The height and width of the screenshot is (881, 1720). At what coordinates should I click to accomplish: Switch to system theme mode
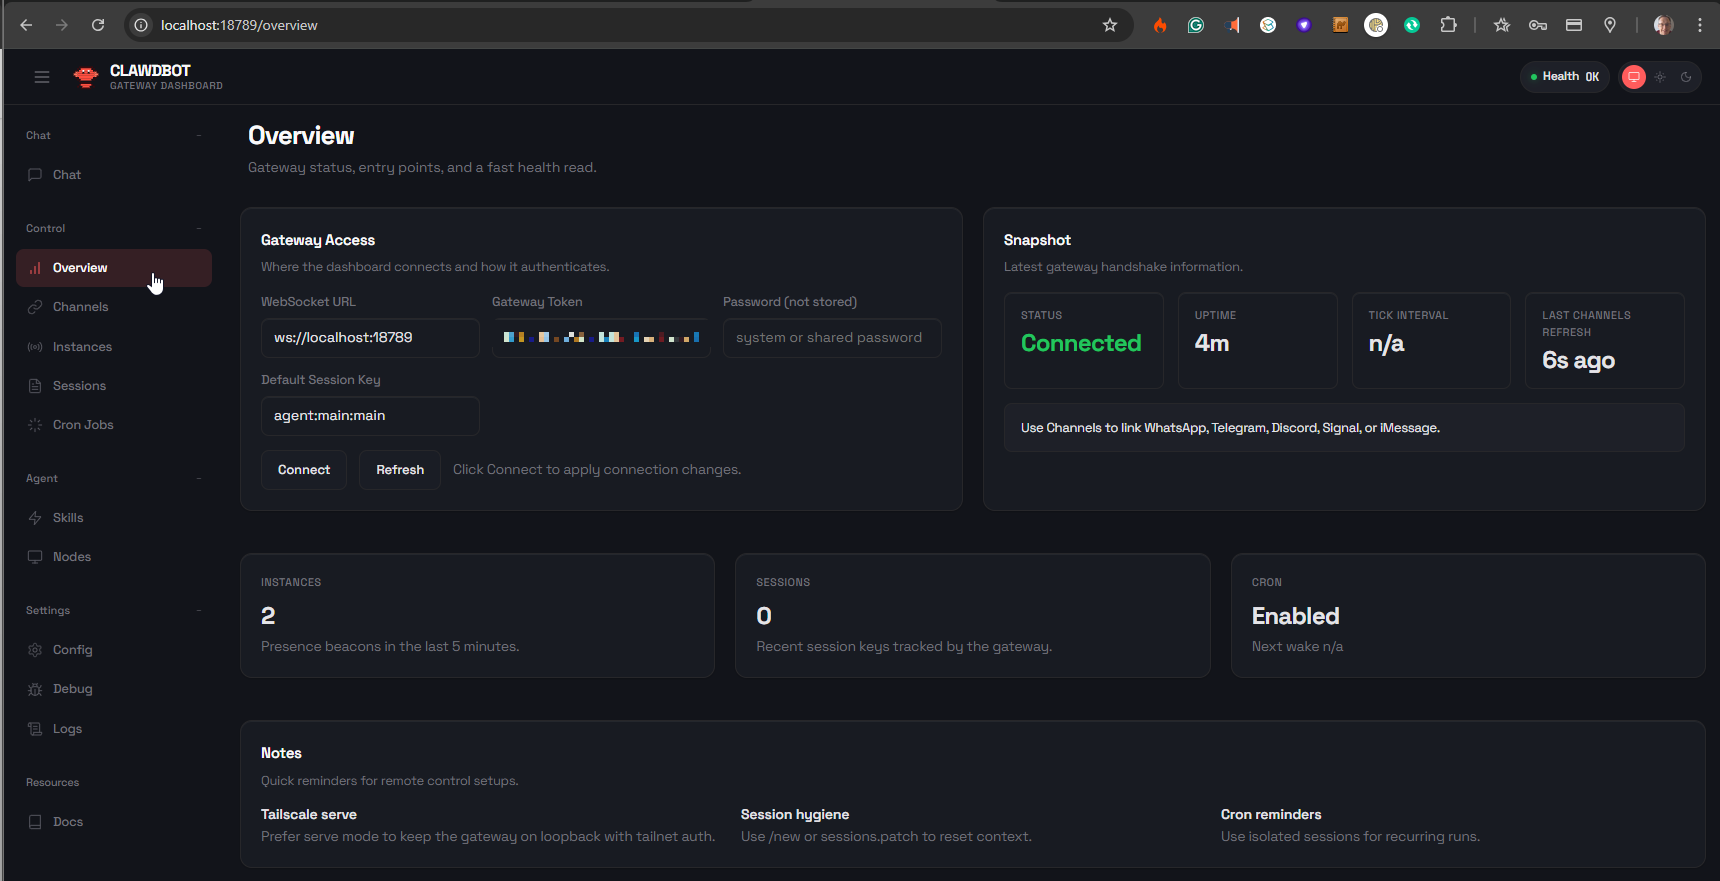(x=1634, y=77)
